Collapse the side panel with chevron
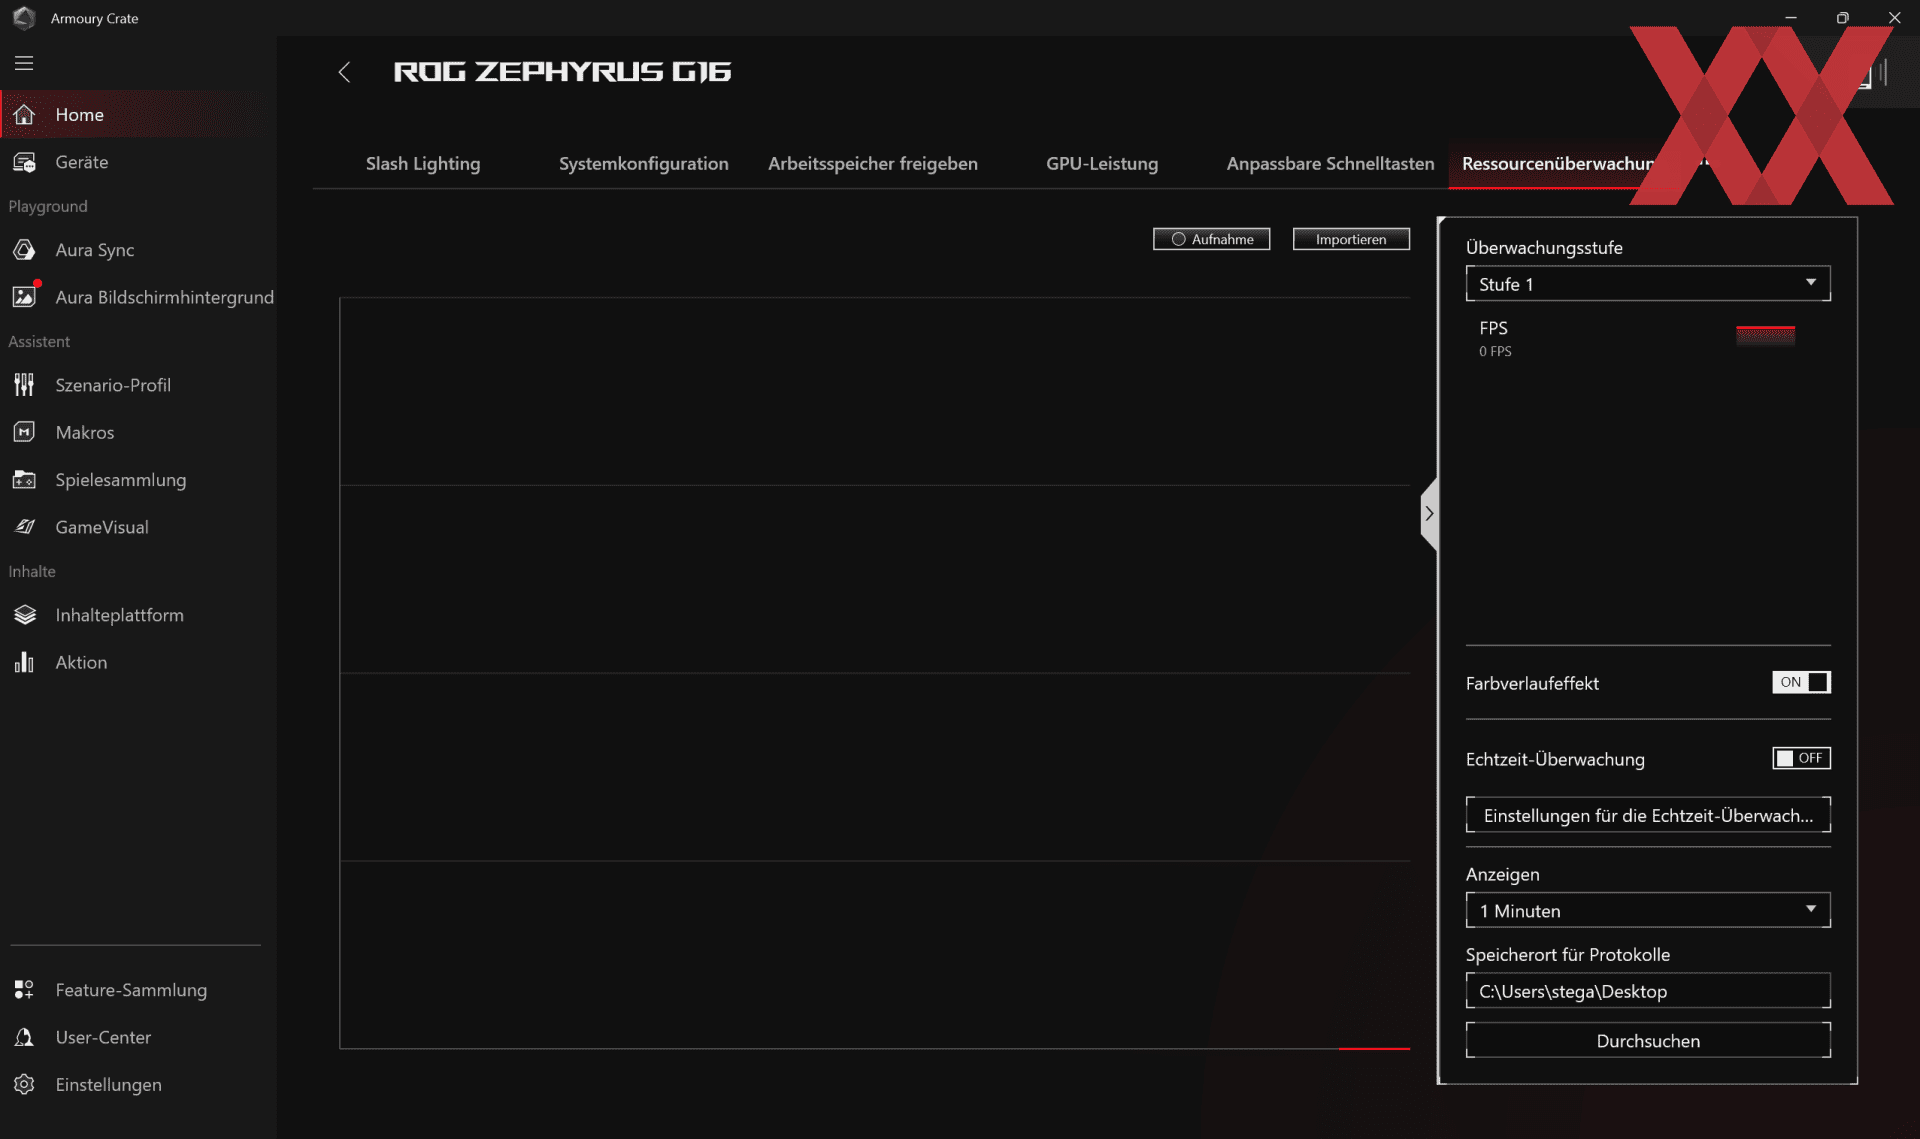The height and width of the screenshot is (1139, 1920). [1429, 513]
